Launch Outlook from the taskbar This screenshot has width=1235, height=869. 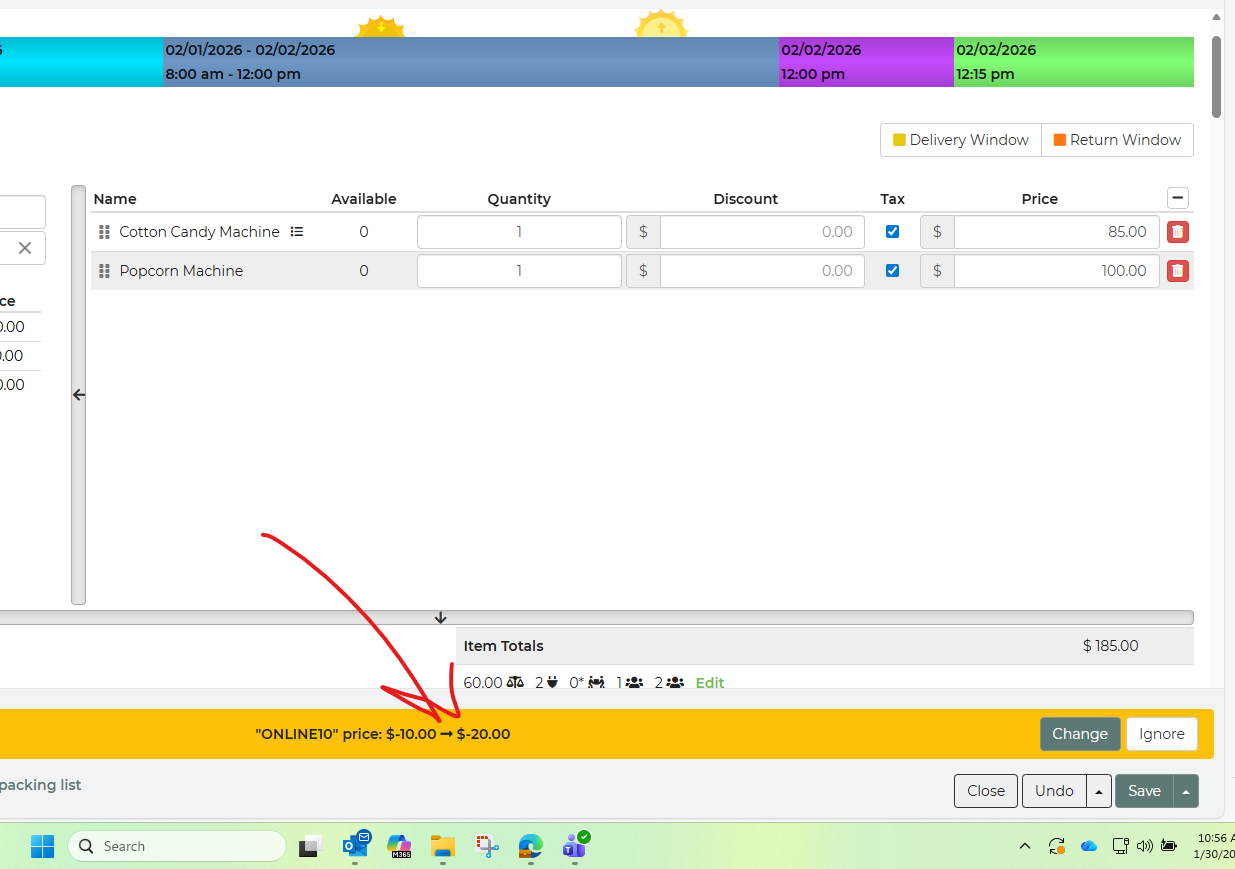(x=355, y=846)
